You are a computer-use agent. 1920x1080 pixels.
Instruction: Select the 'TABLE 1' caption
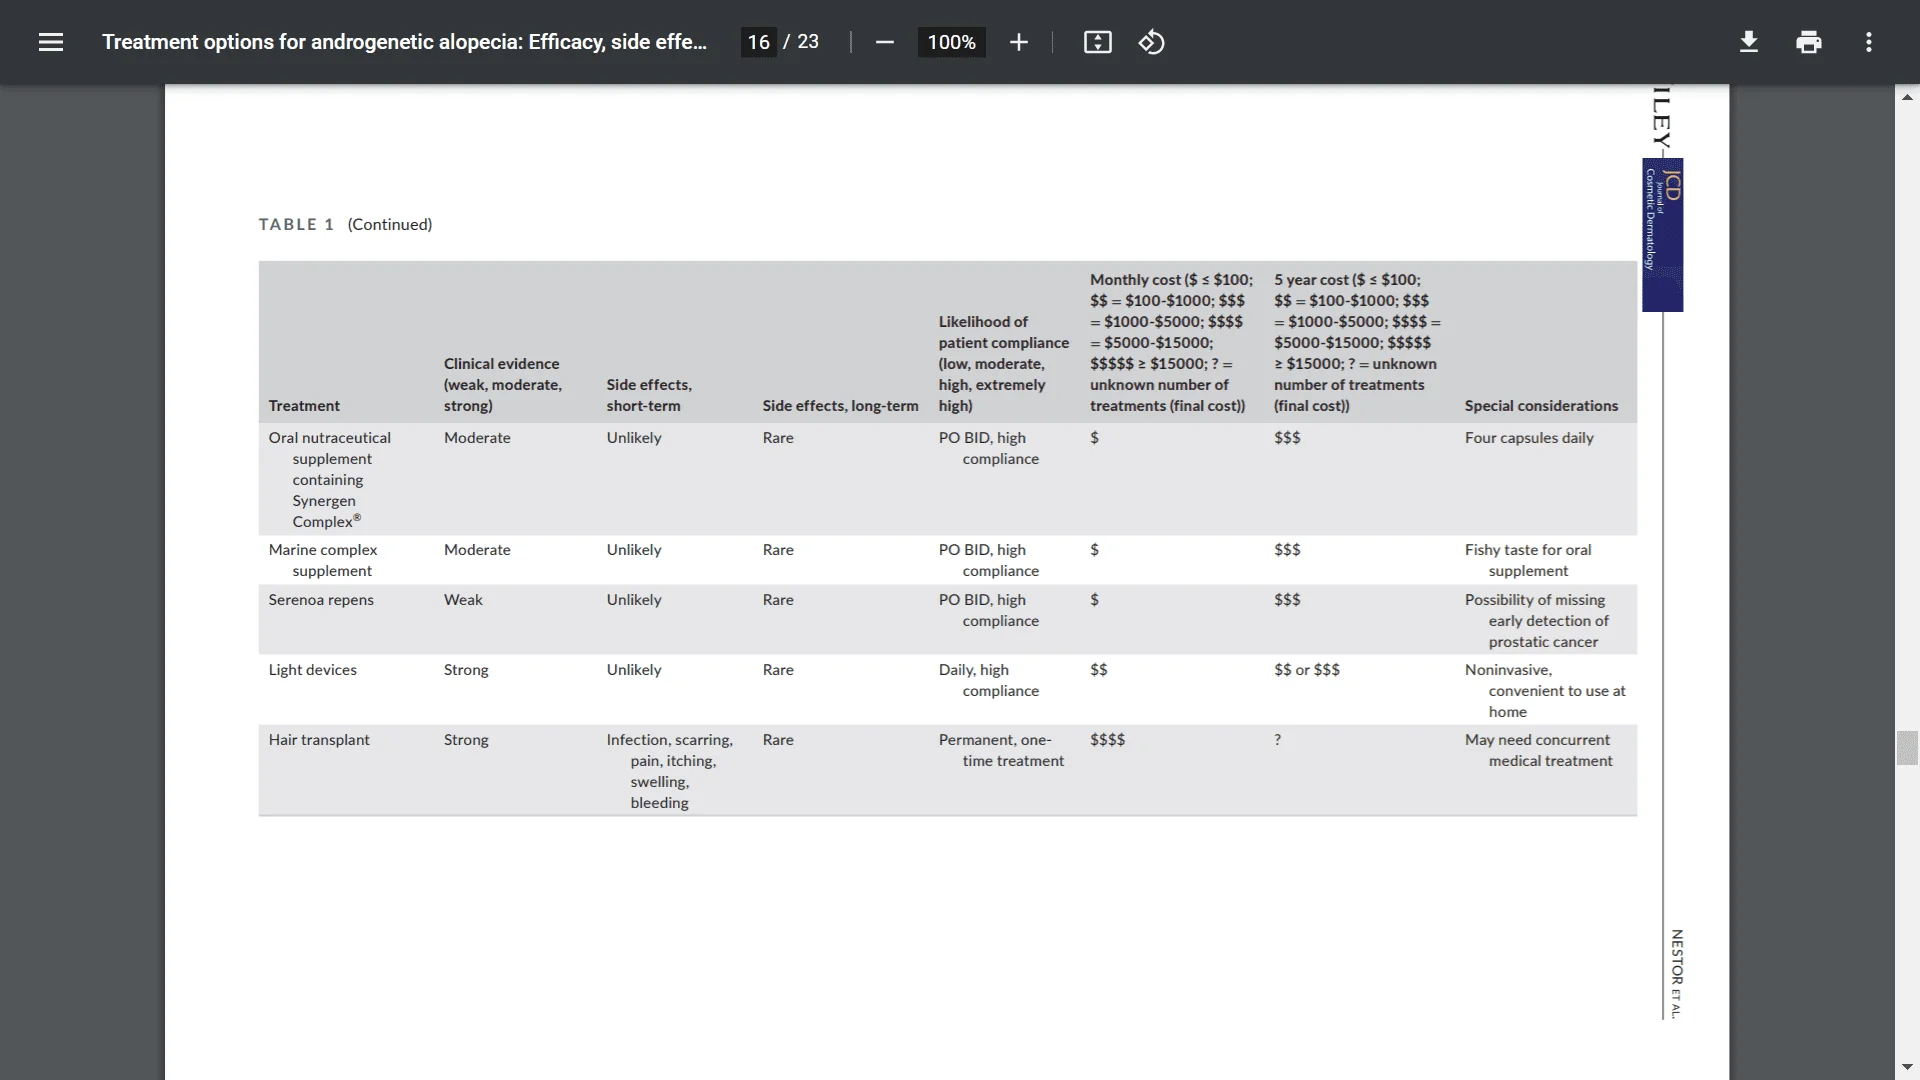(296, 224)
